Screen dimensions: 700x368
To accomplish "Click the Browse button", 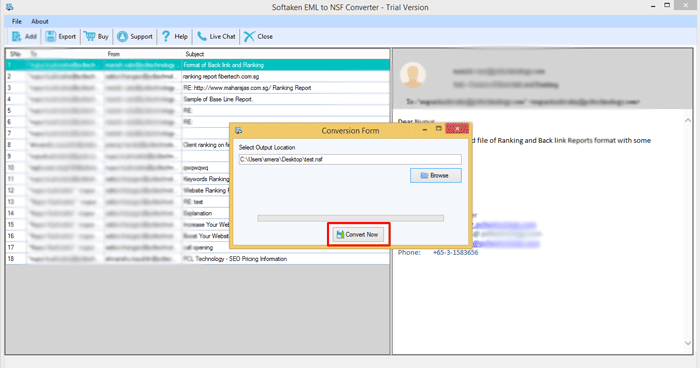I will coord(436,176).
